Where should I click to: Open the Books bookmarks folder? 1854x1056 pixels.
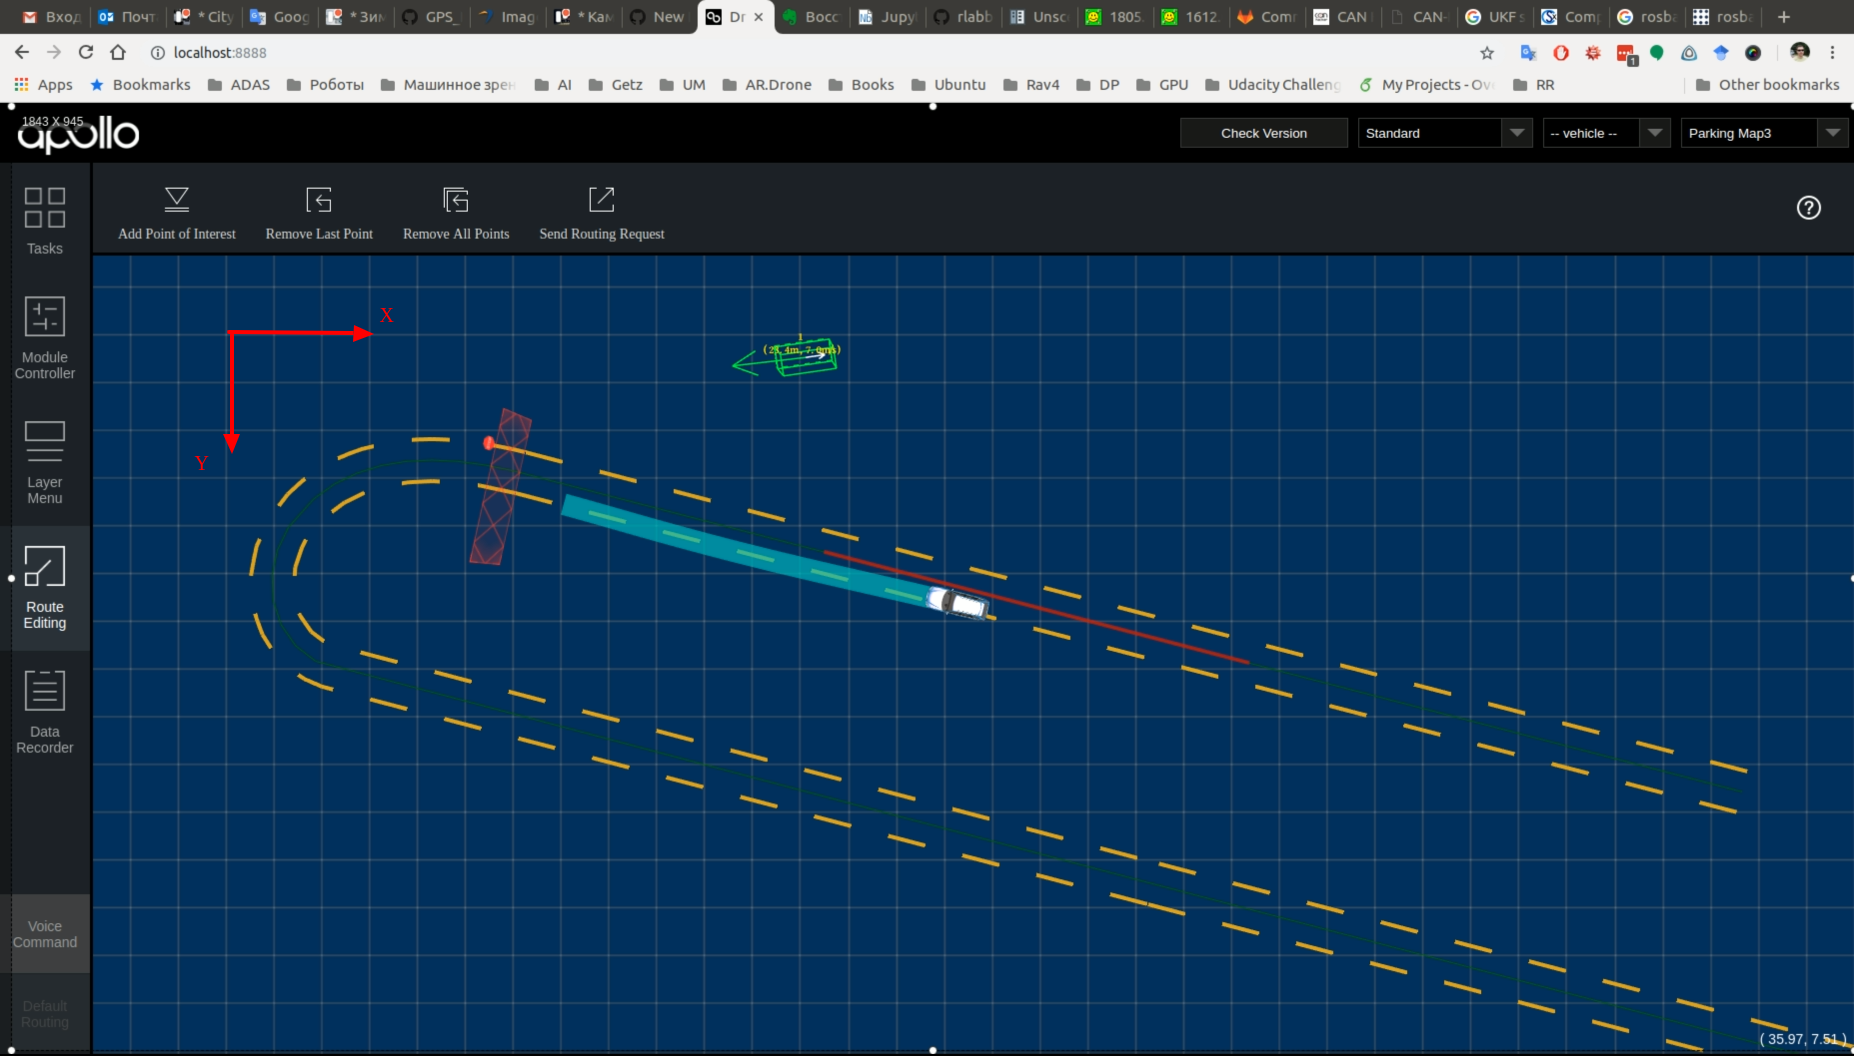click(x=861, y=85)
